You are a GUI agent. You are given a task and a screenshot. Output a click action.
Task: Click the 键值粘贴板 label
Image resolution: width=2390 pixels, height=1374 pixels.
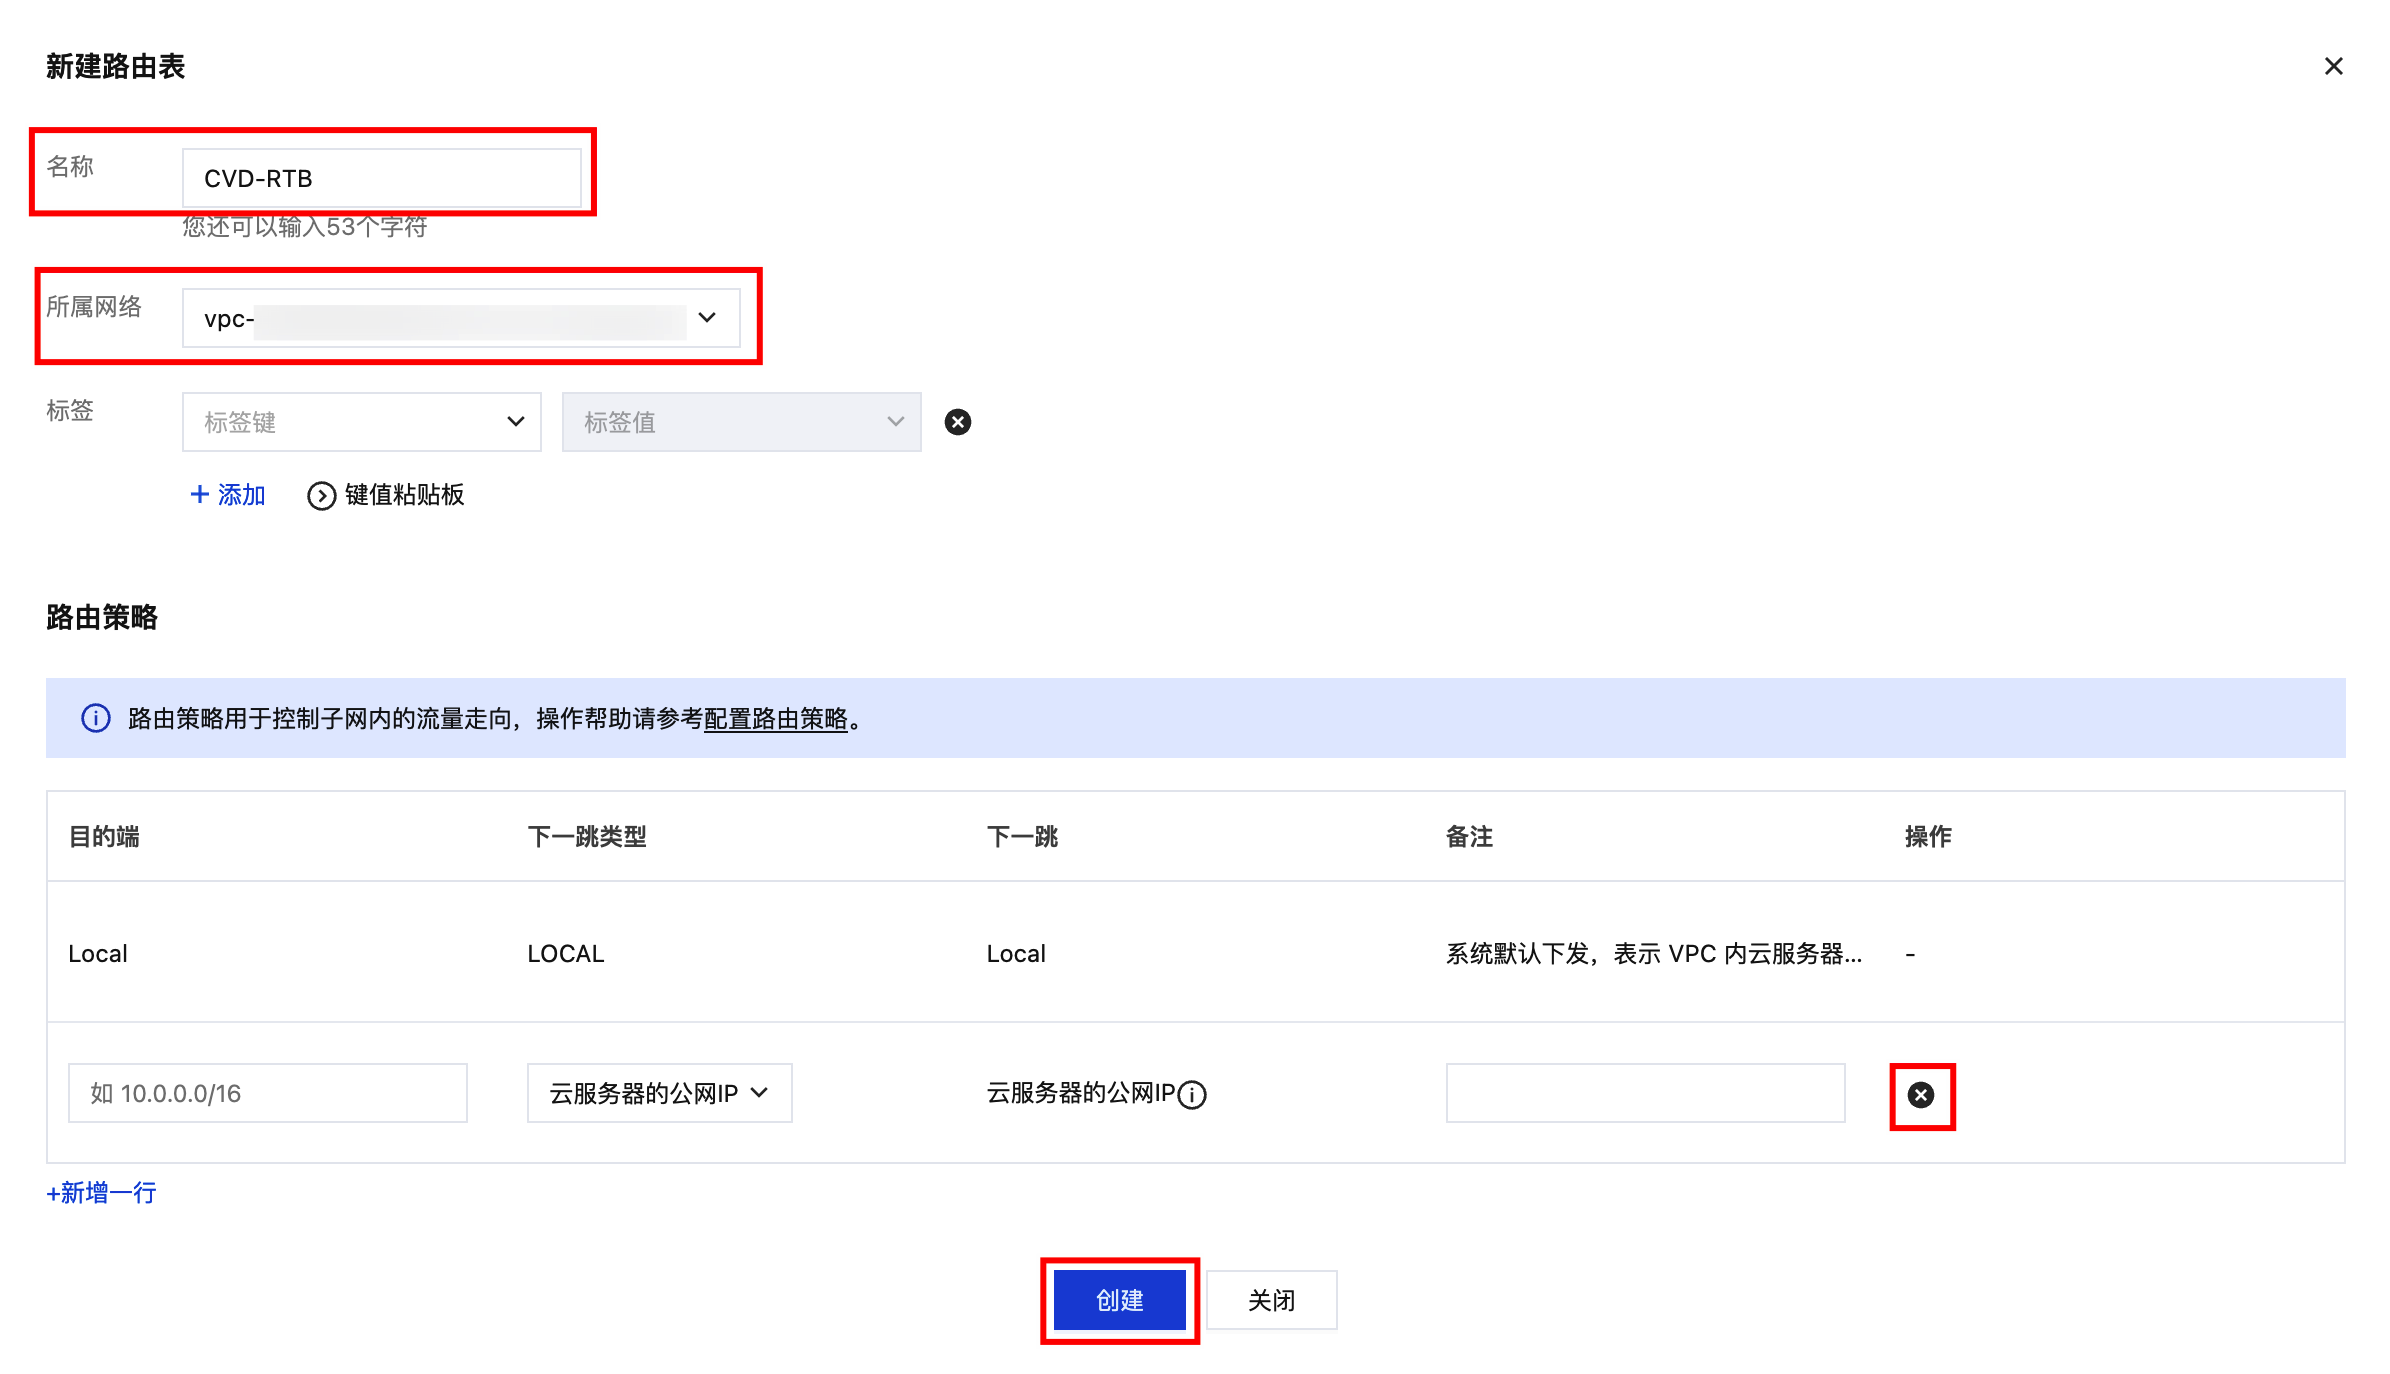(404, 494)
